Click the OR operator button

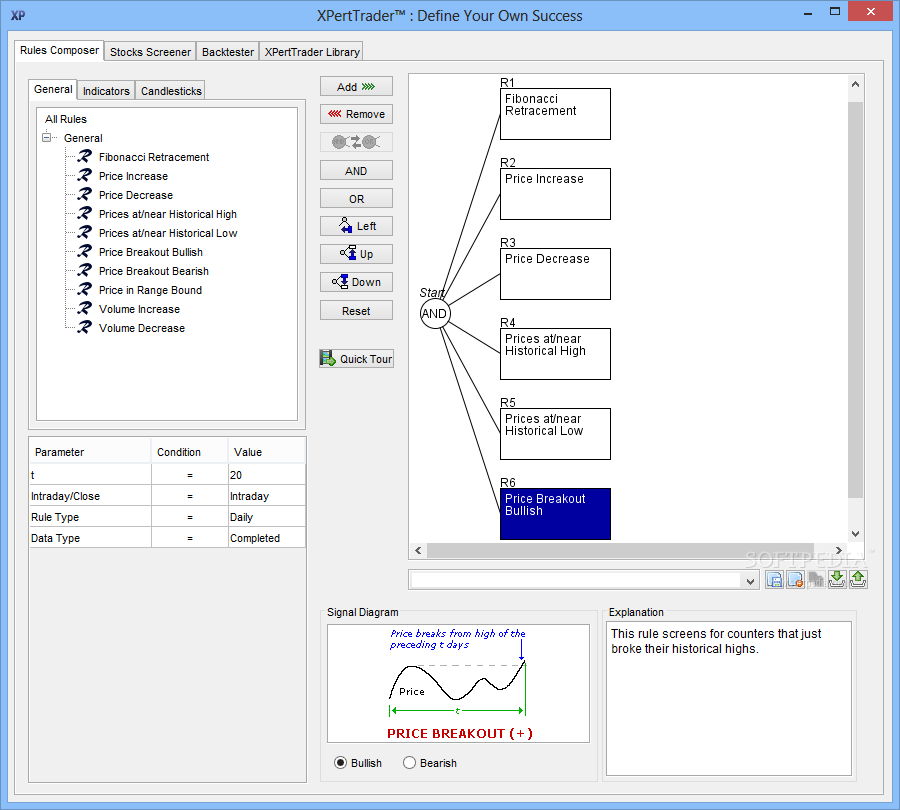click(356, 199)
